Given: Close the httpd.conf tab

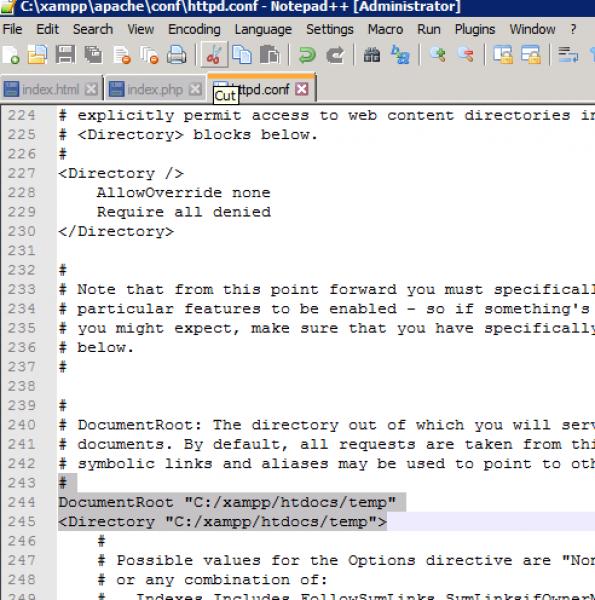Looking at the screenshot, I should pyautogui.click(x=302, y=89).
